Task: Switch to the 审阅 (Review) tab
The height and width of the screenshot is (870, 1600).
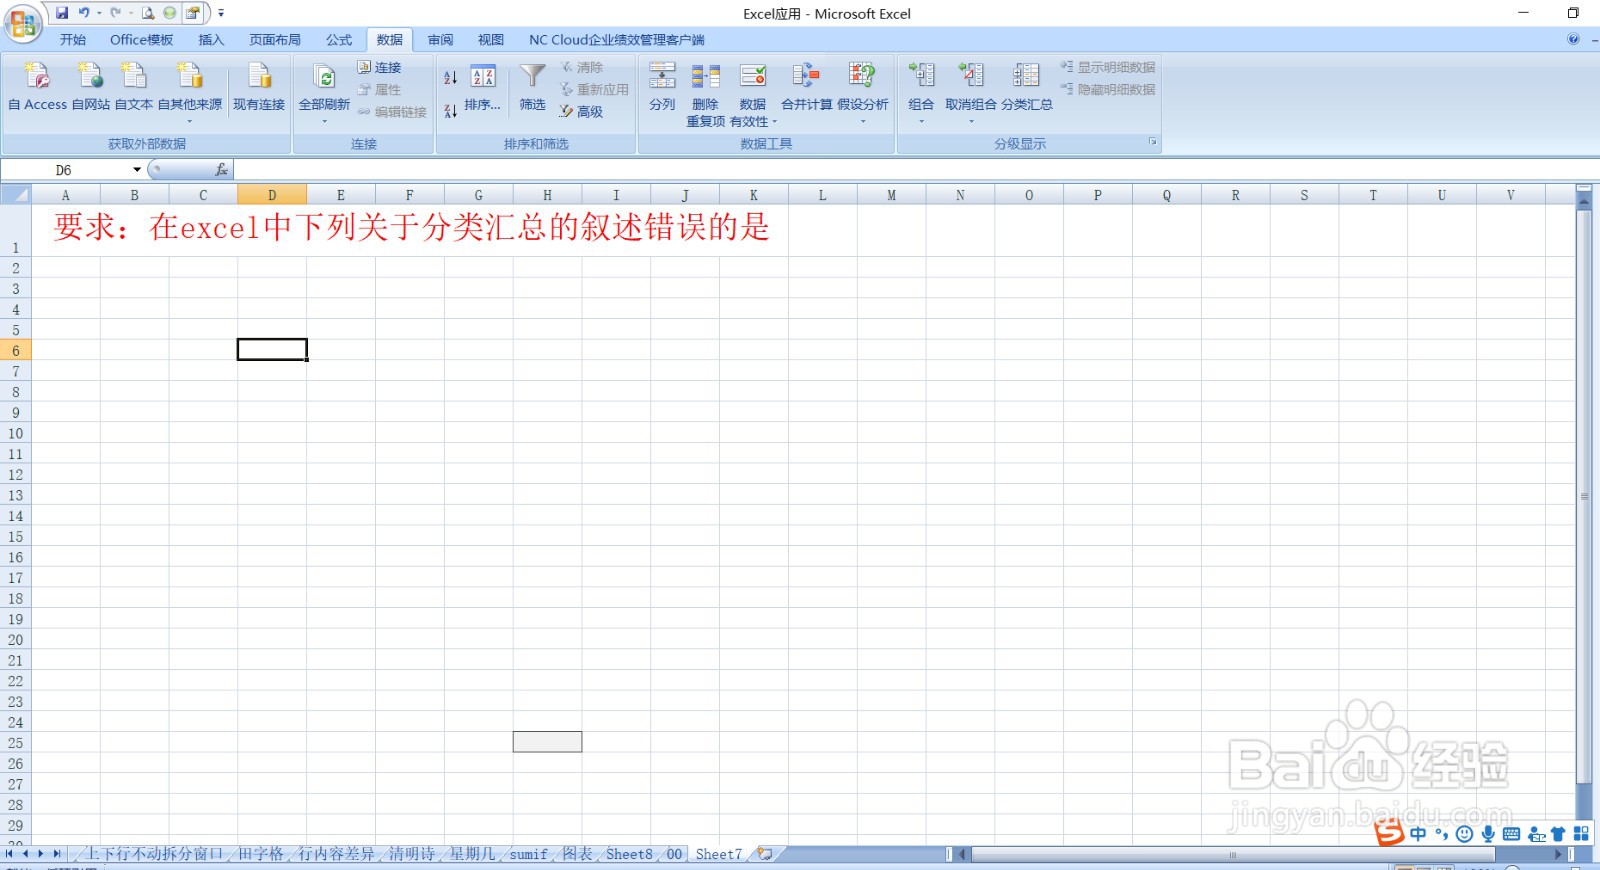Action: [440, 40]
